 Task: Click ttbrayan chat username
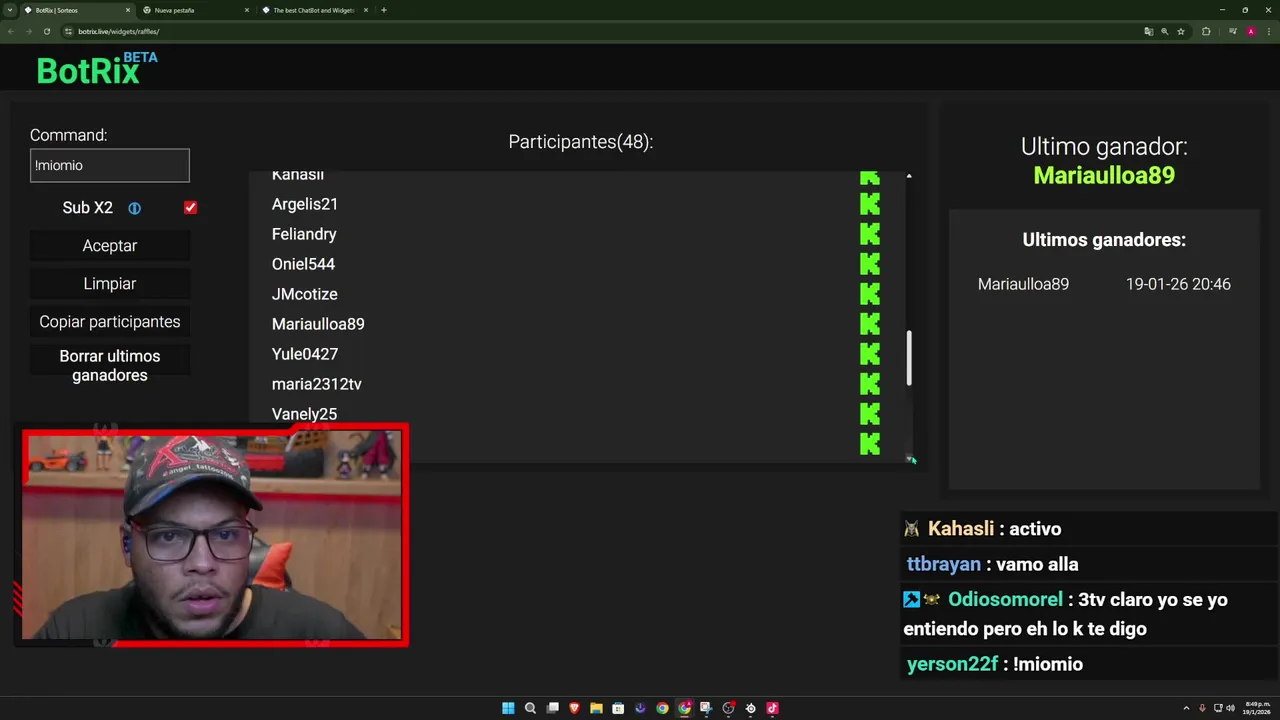(944, 564)
